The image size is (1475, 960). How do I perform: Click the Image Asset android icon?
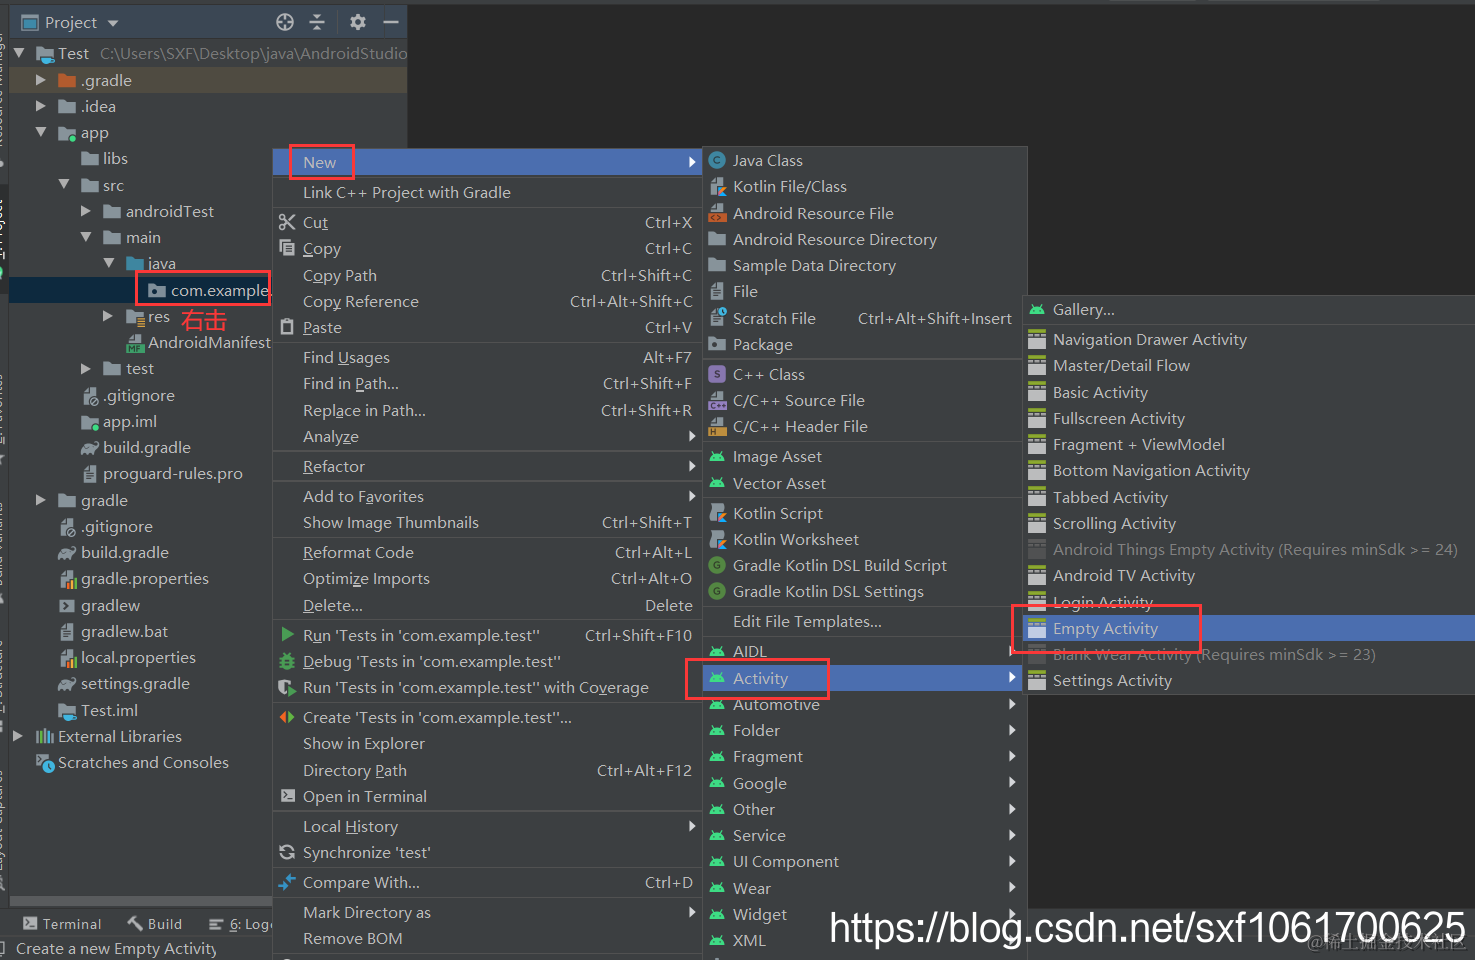click(x=717, y=457)
